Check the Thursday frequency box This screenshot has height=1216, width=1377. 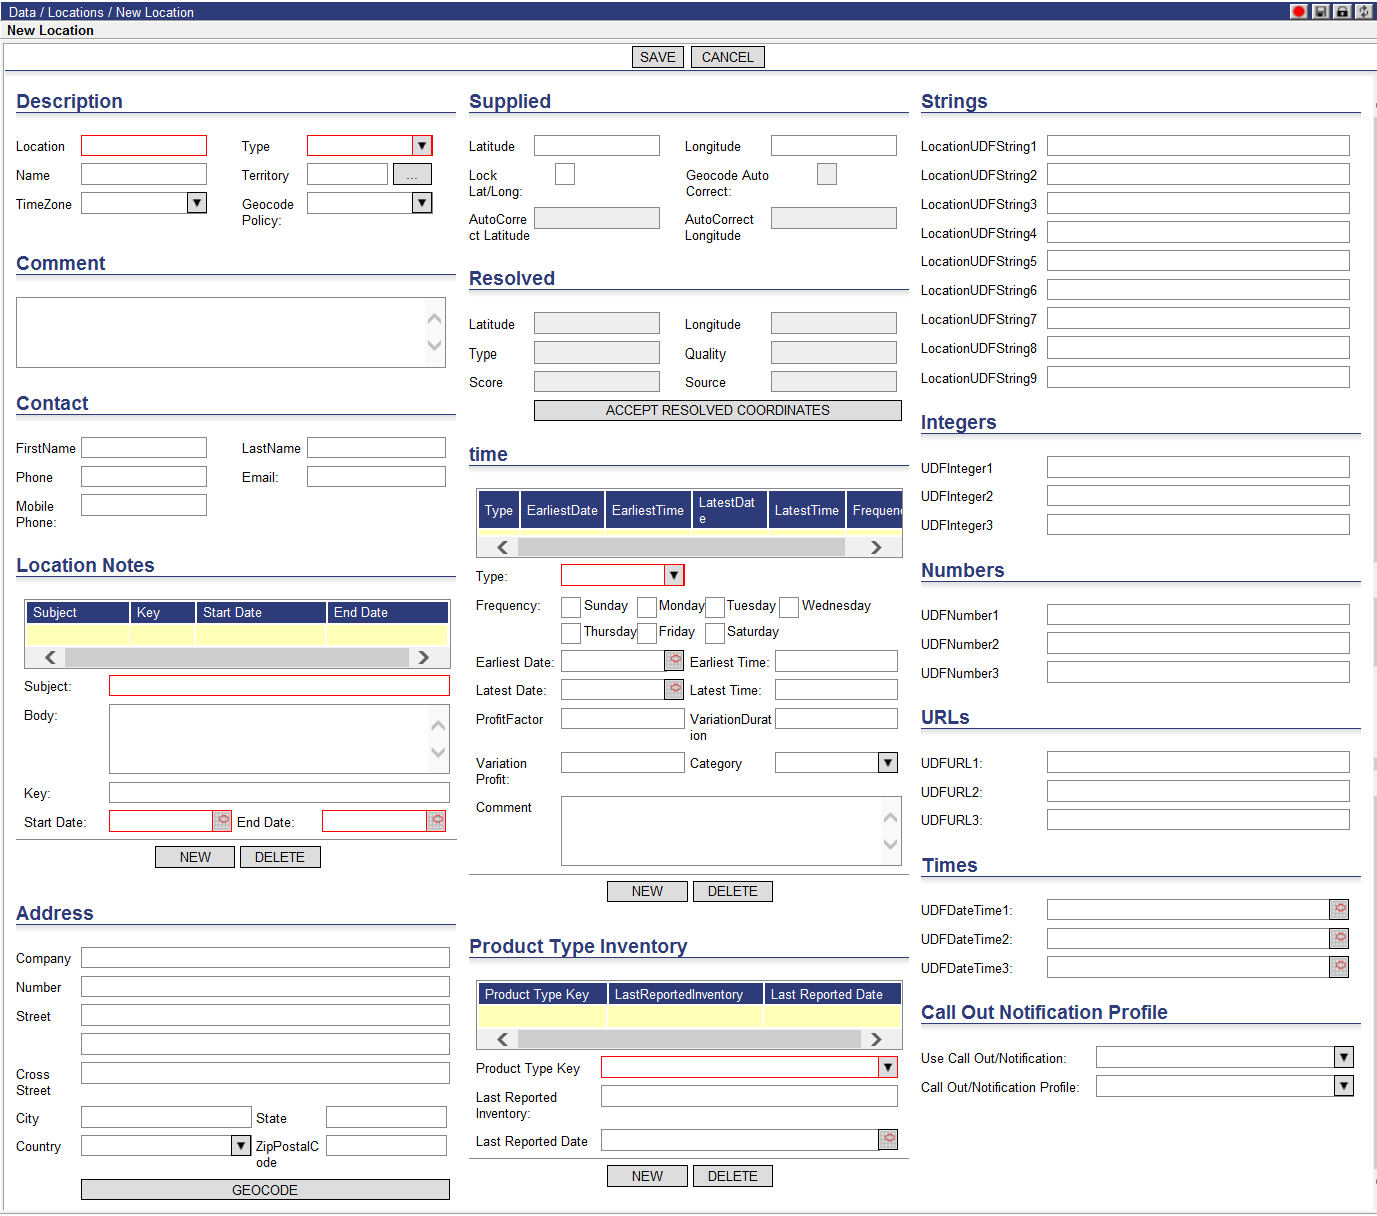tap(571, 633)
